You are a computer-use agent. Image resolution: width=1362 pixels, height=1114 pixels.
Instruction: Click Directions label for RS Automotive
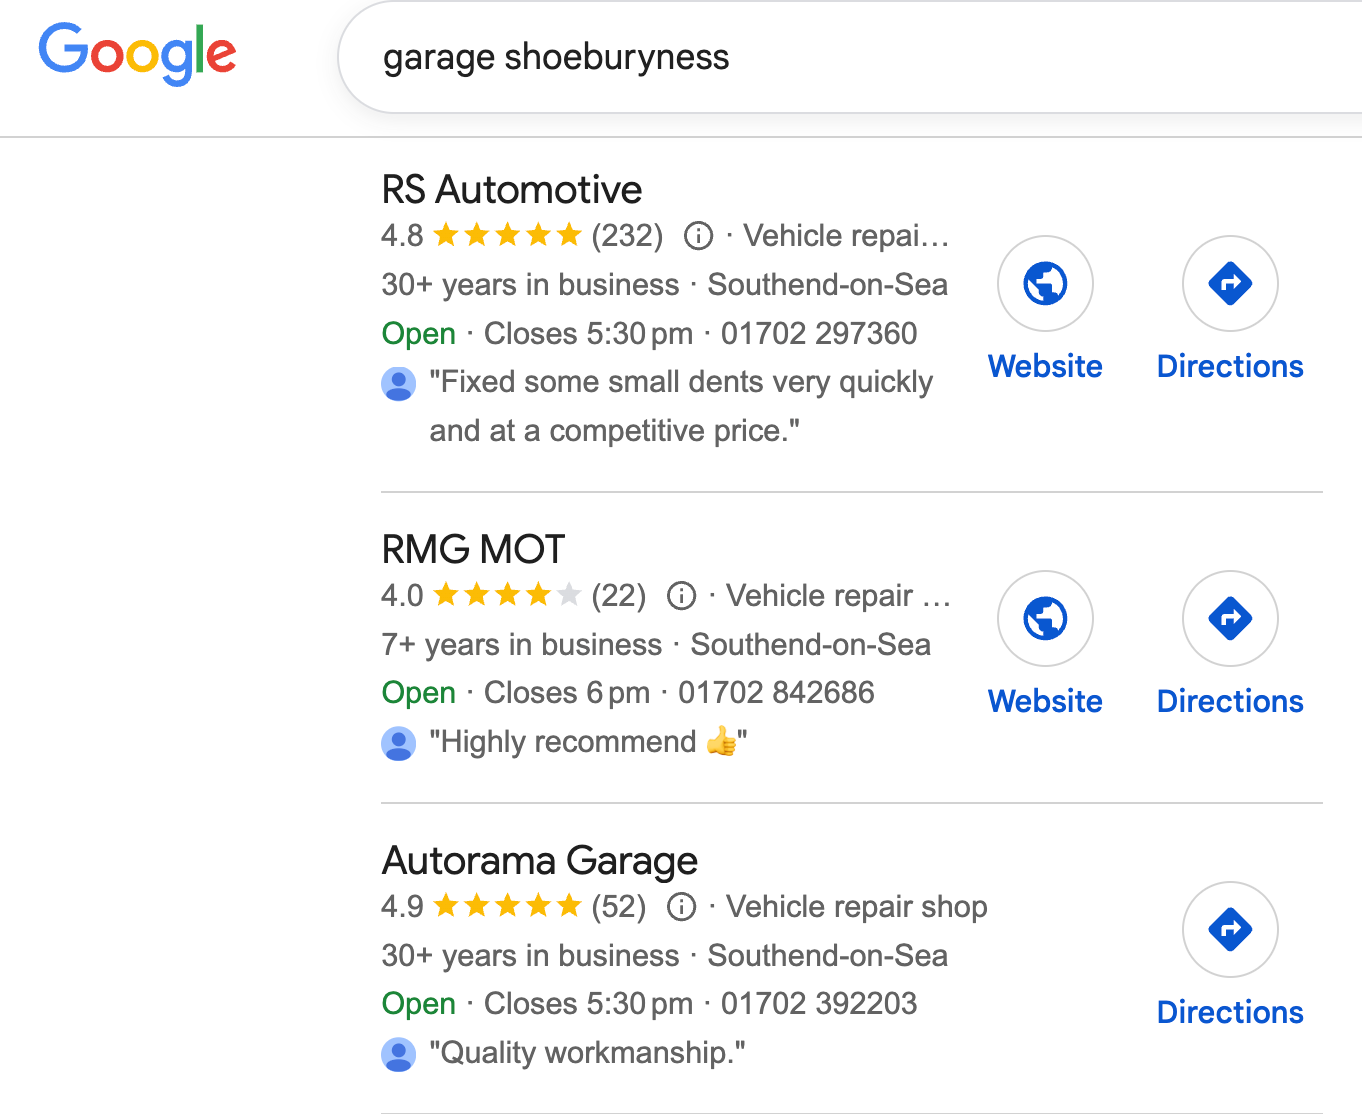(1230, 366)
